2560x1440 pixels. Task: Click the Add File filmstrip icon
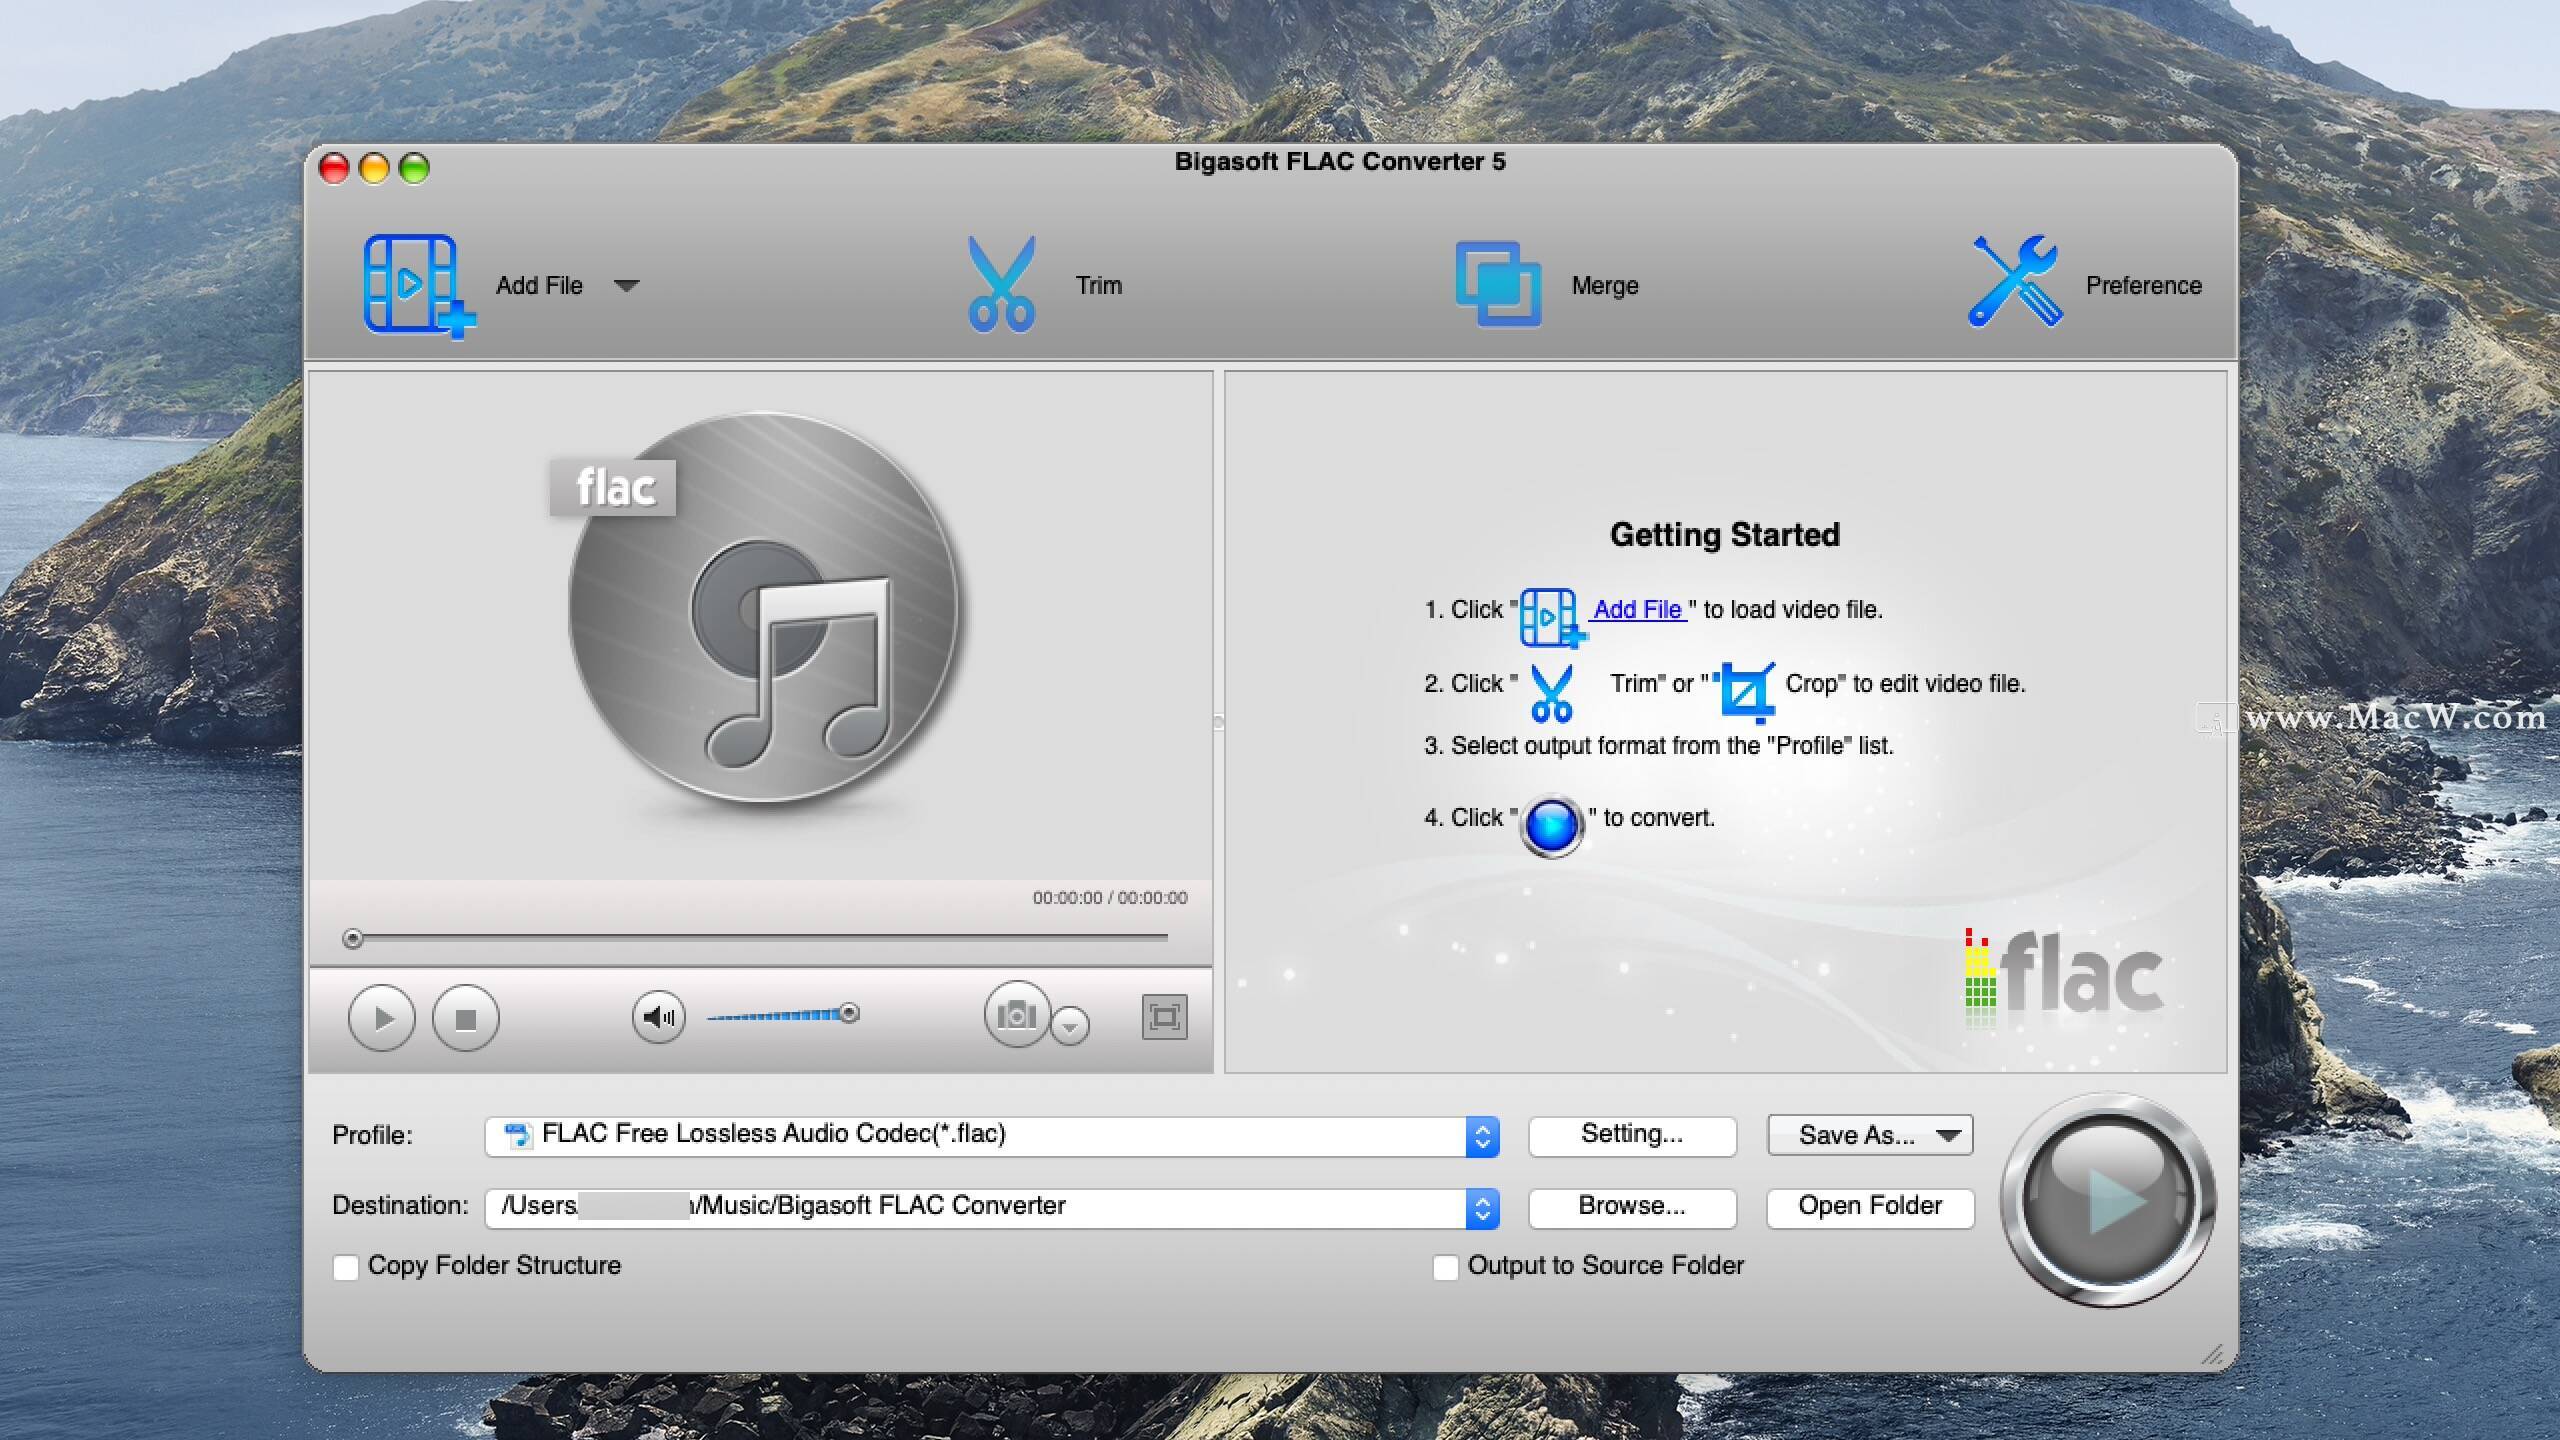[x=418, y=286]
